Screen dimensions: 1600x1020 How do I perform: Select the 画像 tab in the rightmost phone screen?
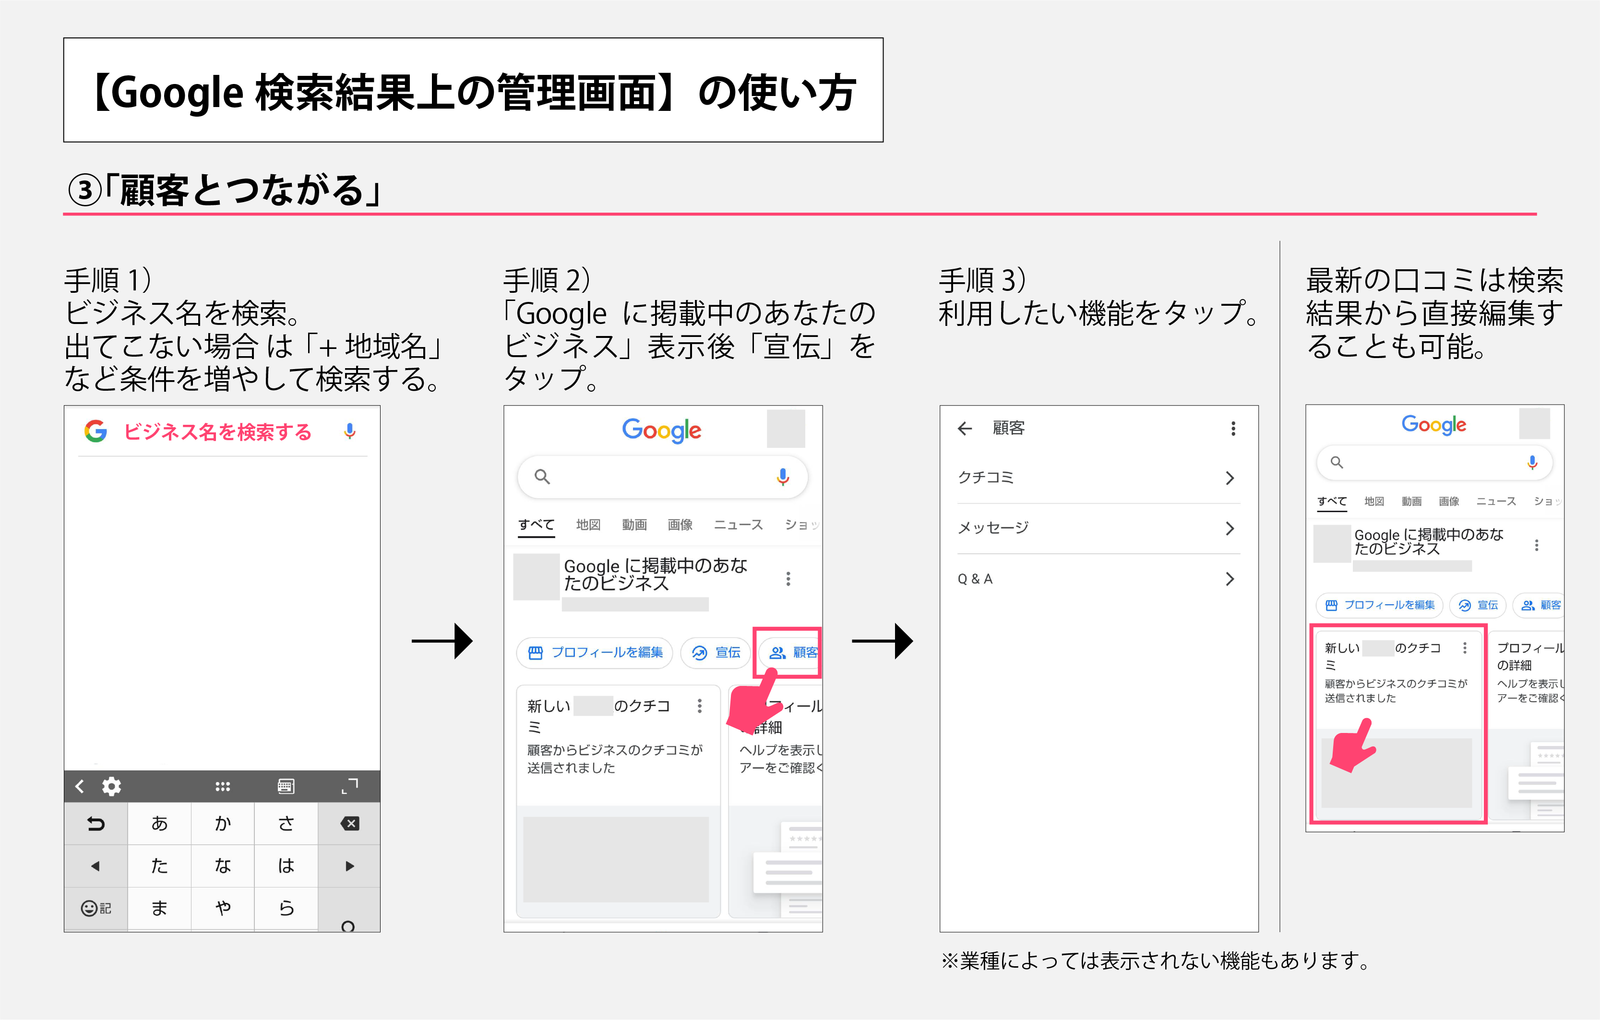coord(1449,501)
